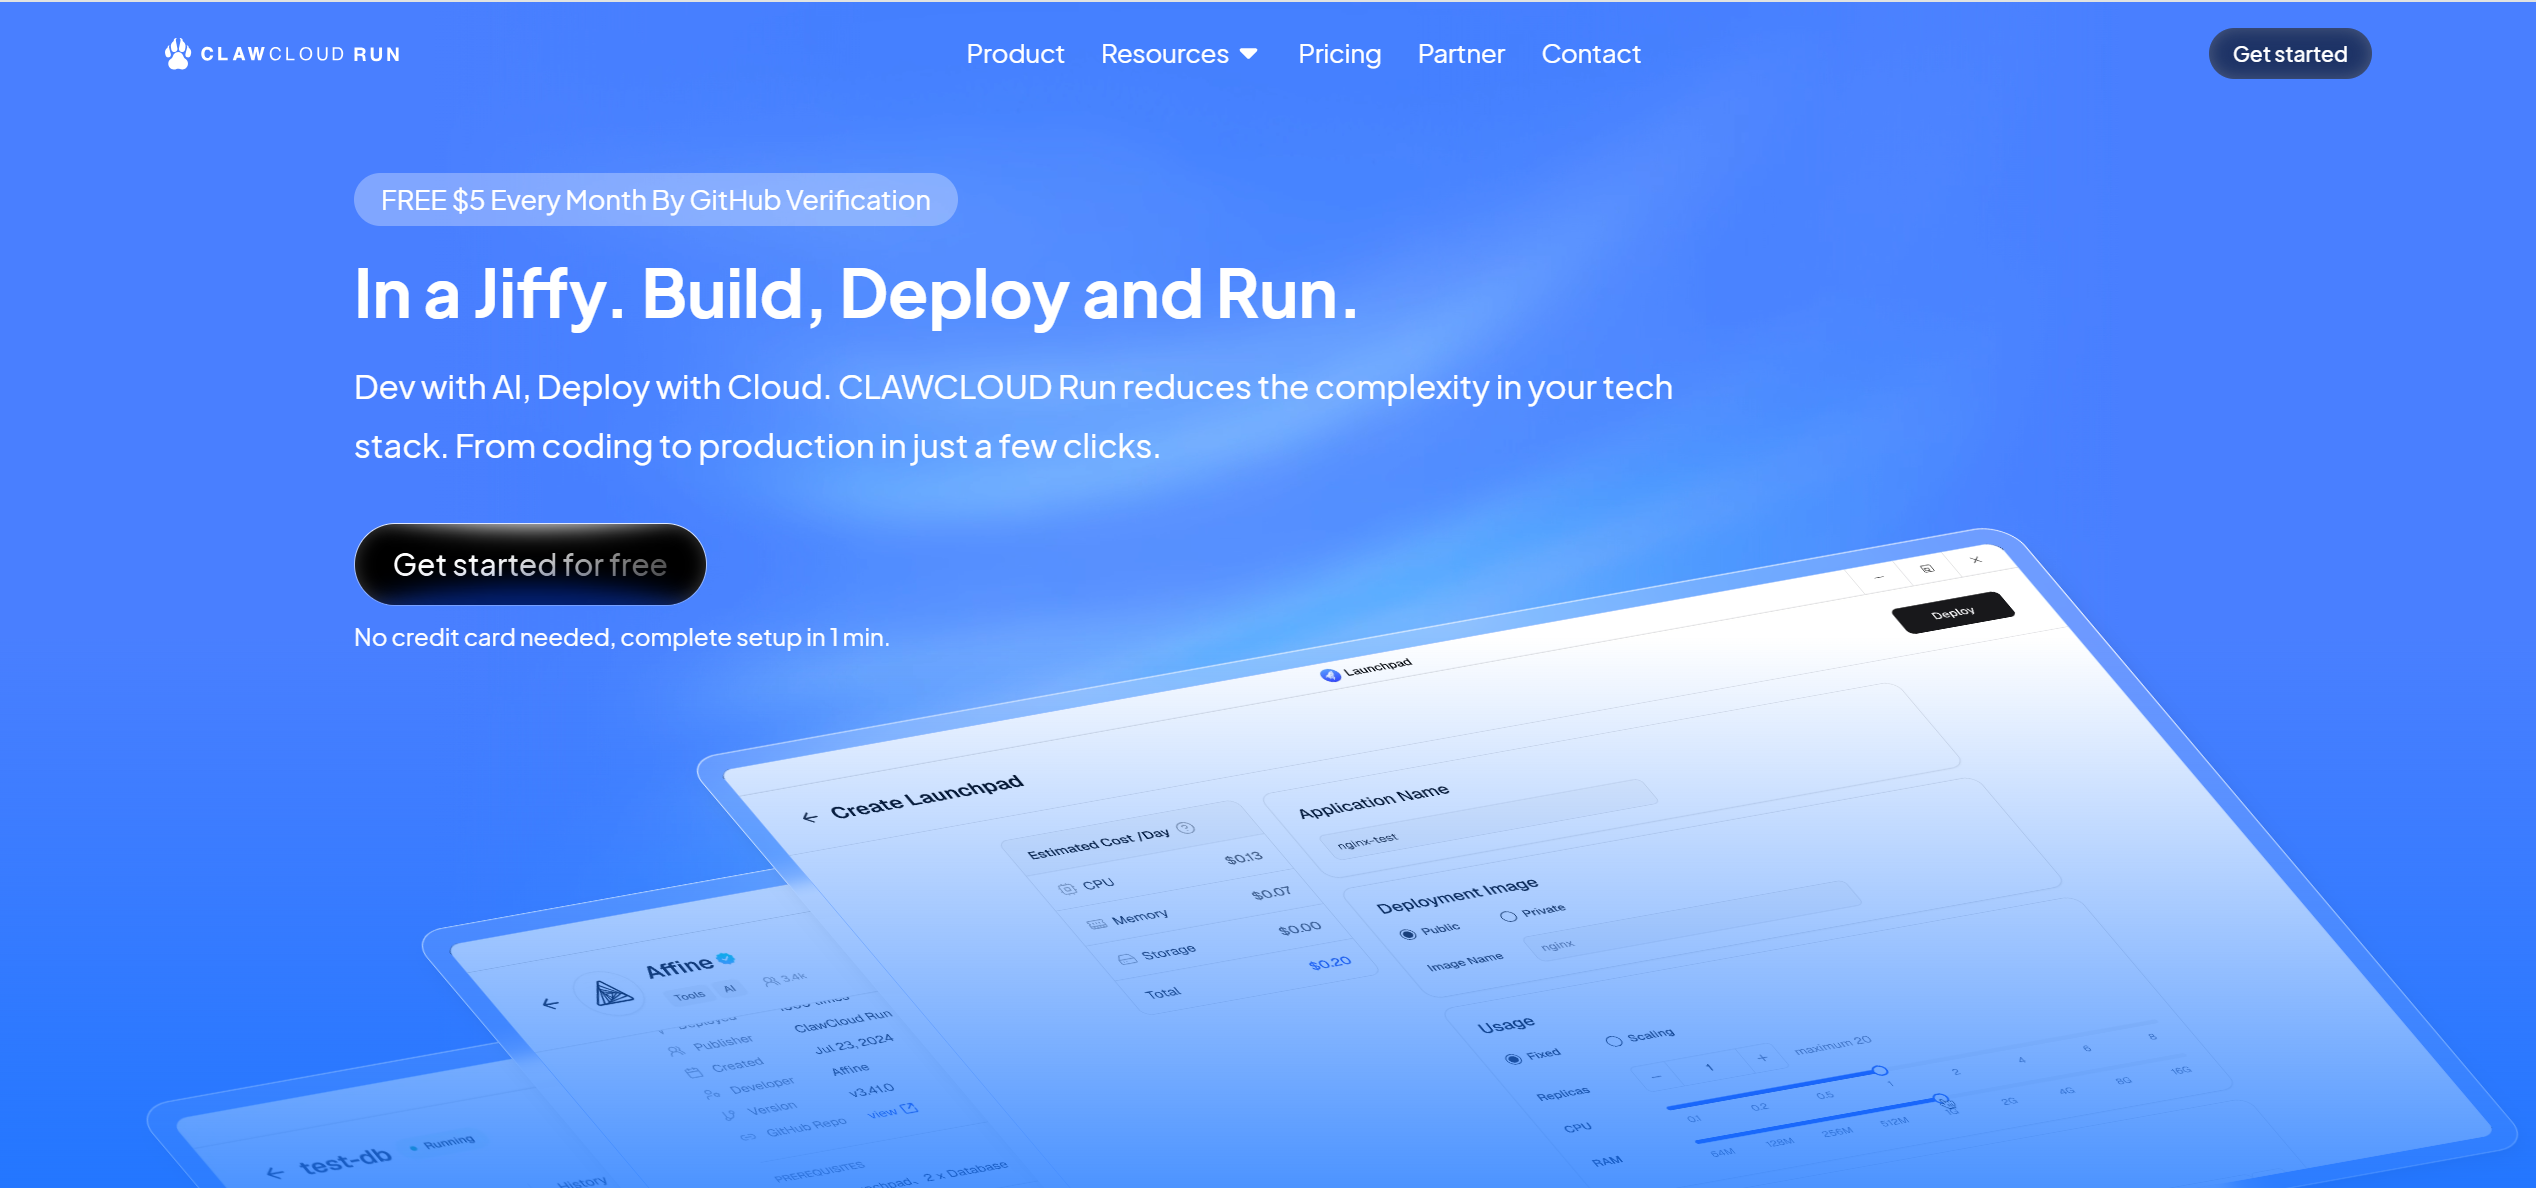This screenshot has width=2536, height=1188.
Task: Click the verified badge beside the Affine title
Action: point(726,958)
